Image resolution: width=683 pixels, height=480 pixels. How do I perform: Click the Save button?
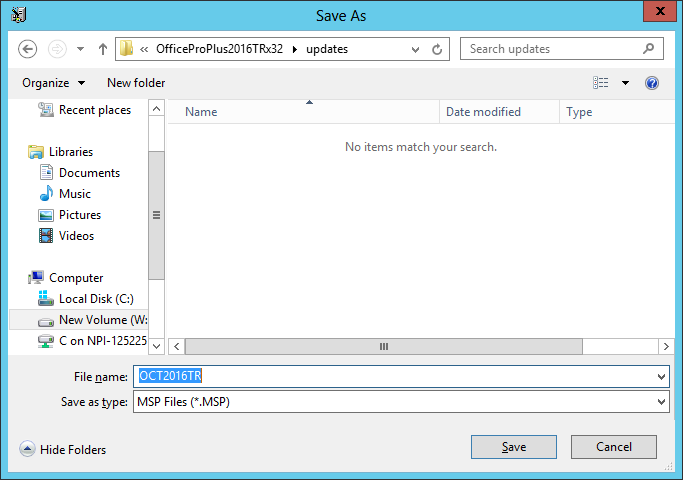click(514, 447)
